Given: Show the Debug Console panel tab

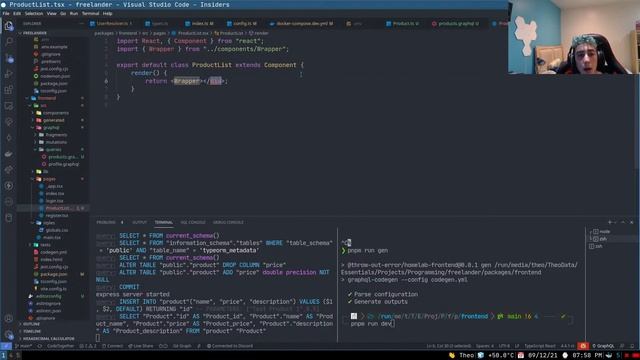Looking at the screenshot, I should click(228, 222).
